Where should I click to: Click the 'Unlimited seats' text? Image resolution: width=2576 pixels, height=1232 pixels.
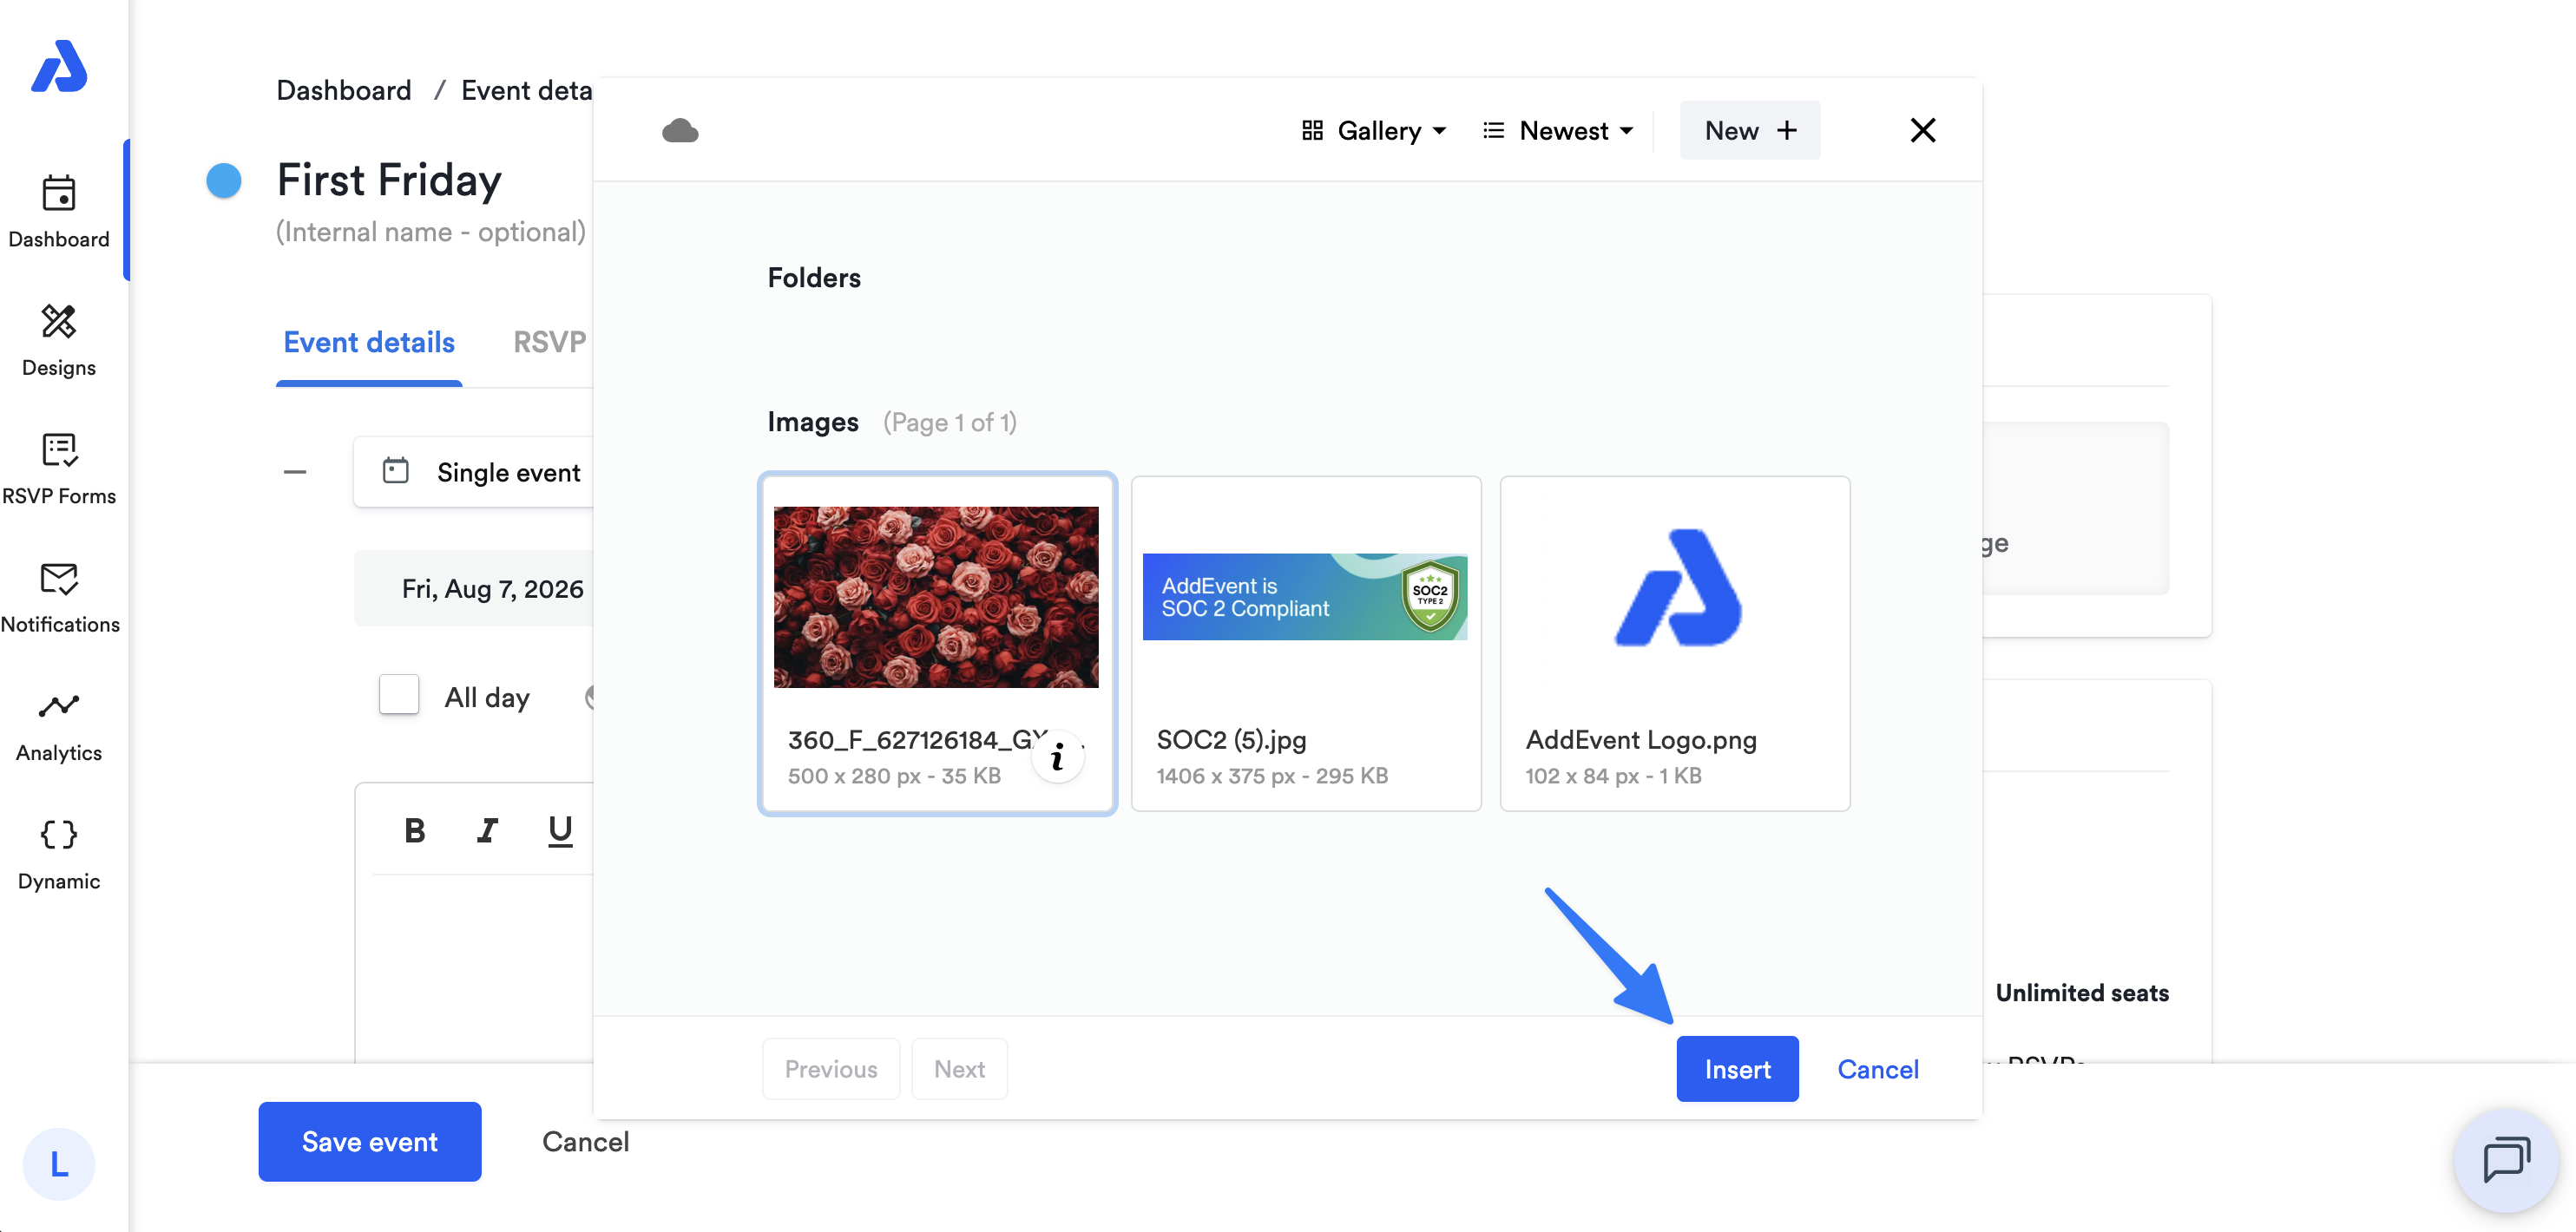tap(2082, 993)
